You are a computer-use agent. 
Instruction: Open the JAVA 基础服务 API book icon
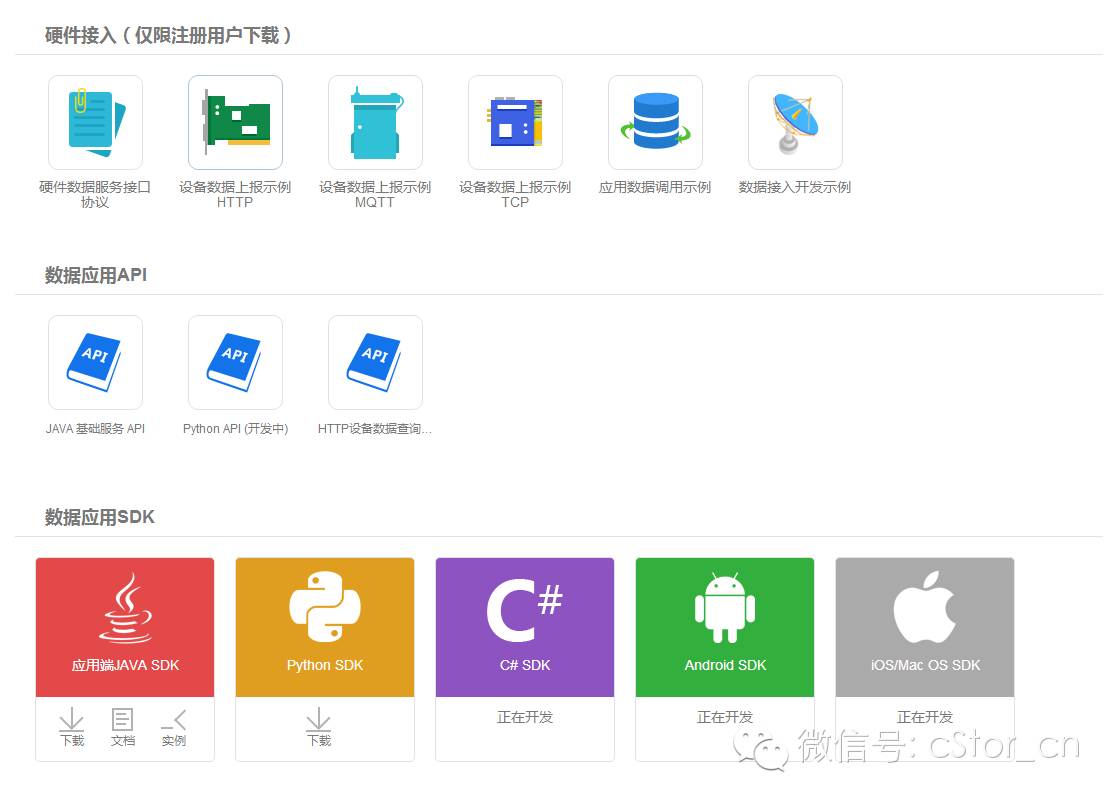pos(96,362)
